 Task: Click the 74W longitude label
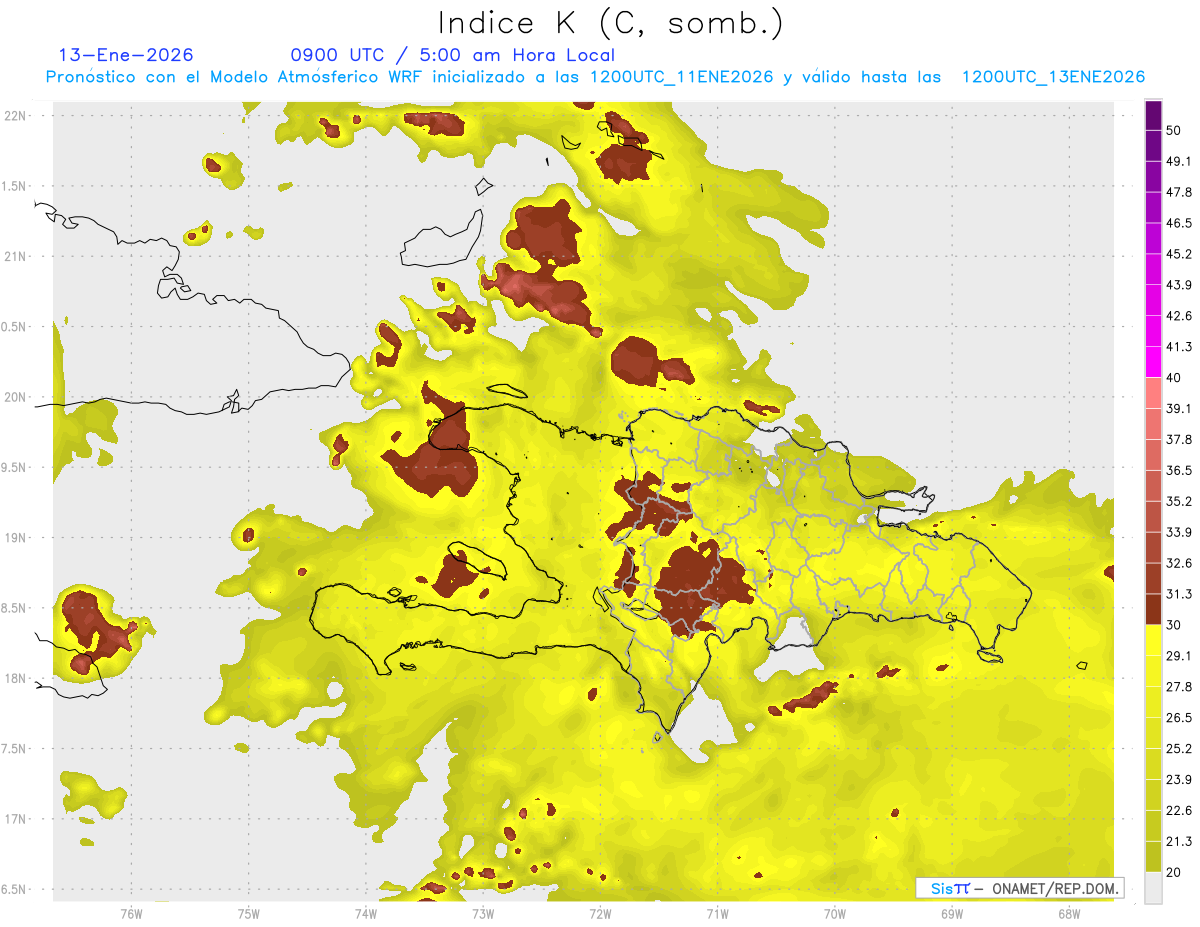coord(366,914)
